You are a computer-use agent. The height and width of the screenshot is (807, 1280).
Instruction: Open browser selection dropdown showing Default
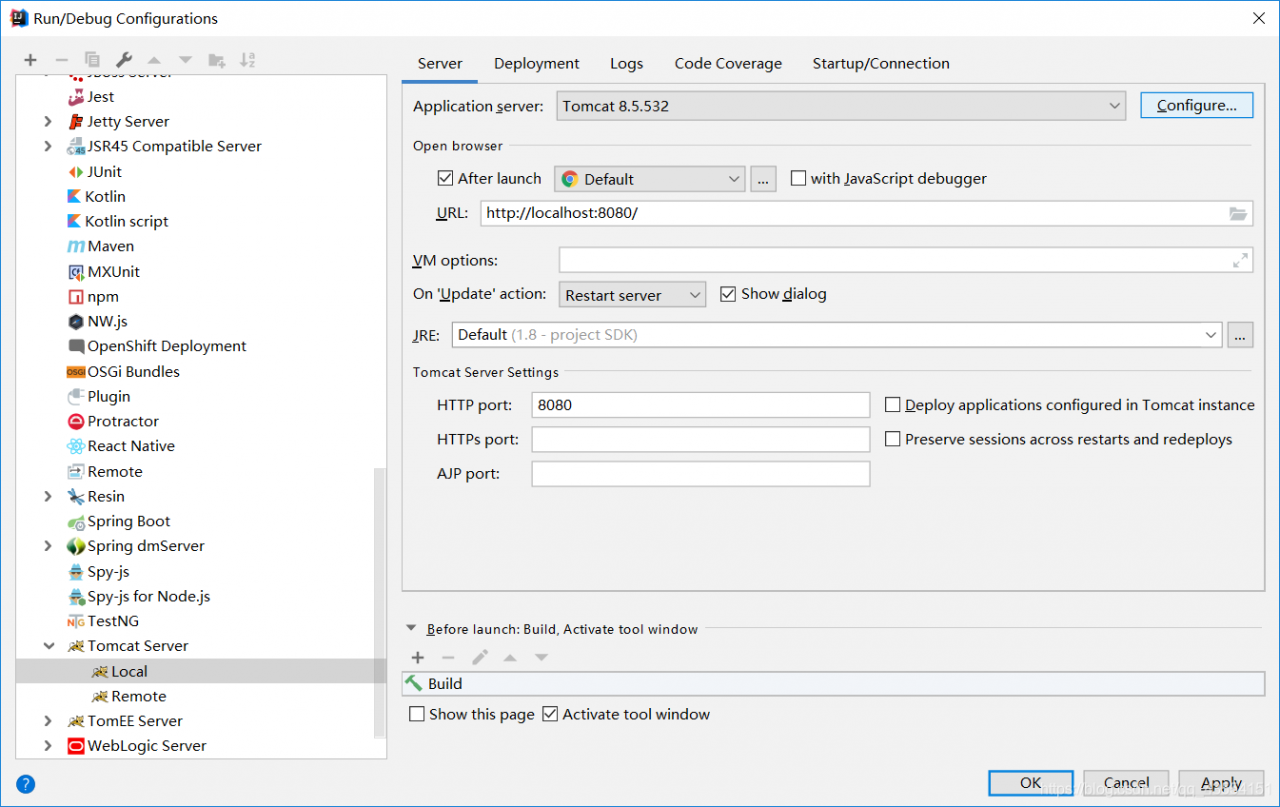650,179
